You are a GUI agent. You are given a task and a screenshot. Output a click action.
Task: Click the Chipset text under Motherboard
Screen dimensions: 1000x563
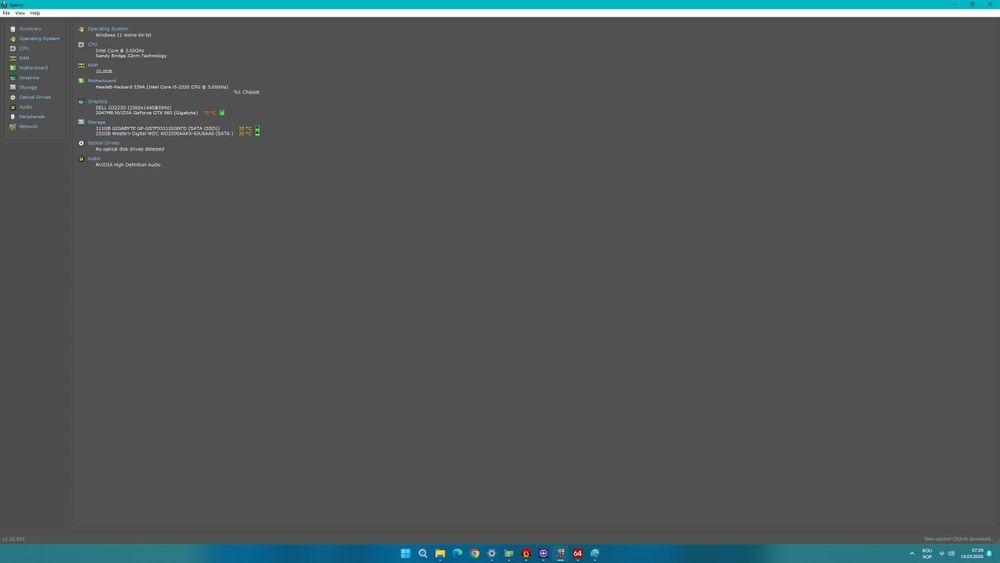pyautogui.click(x=246, y=92)
